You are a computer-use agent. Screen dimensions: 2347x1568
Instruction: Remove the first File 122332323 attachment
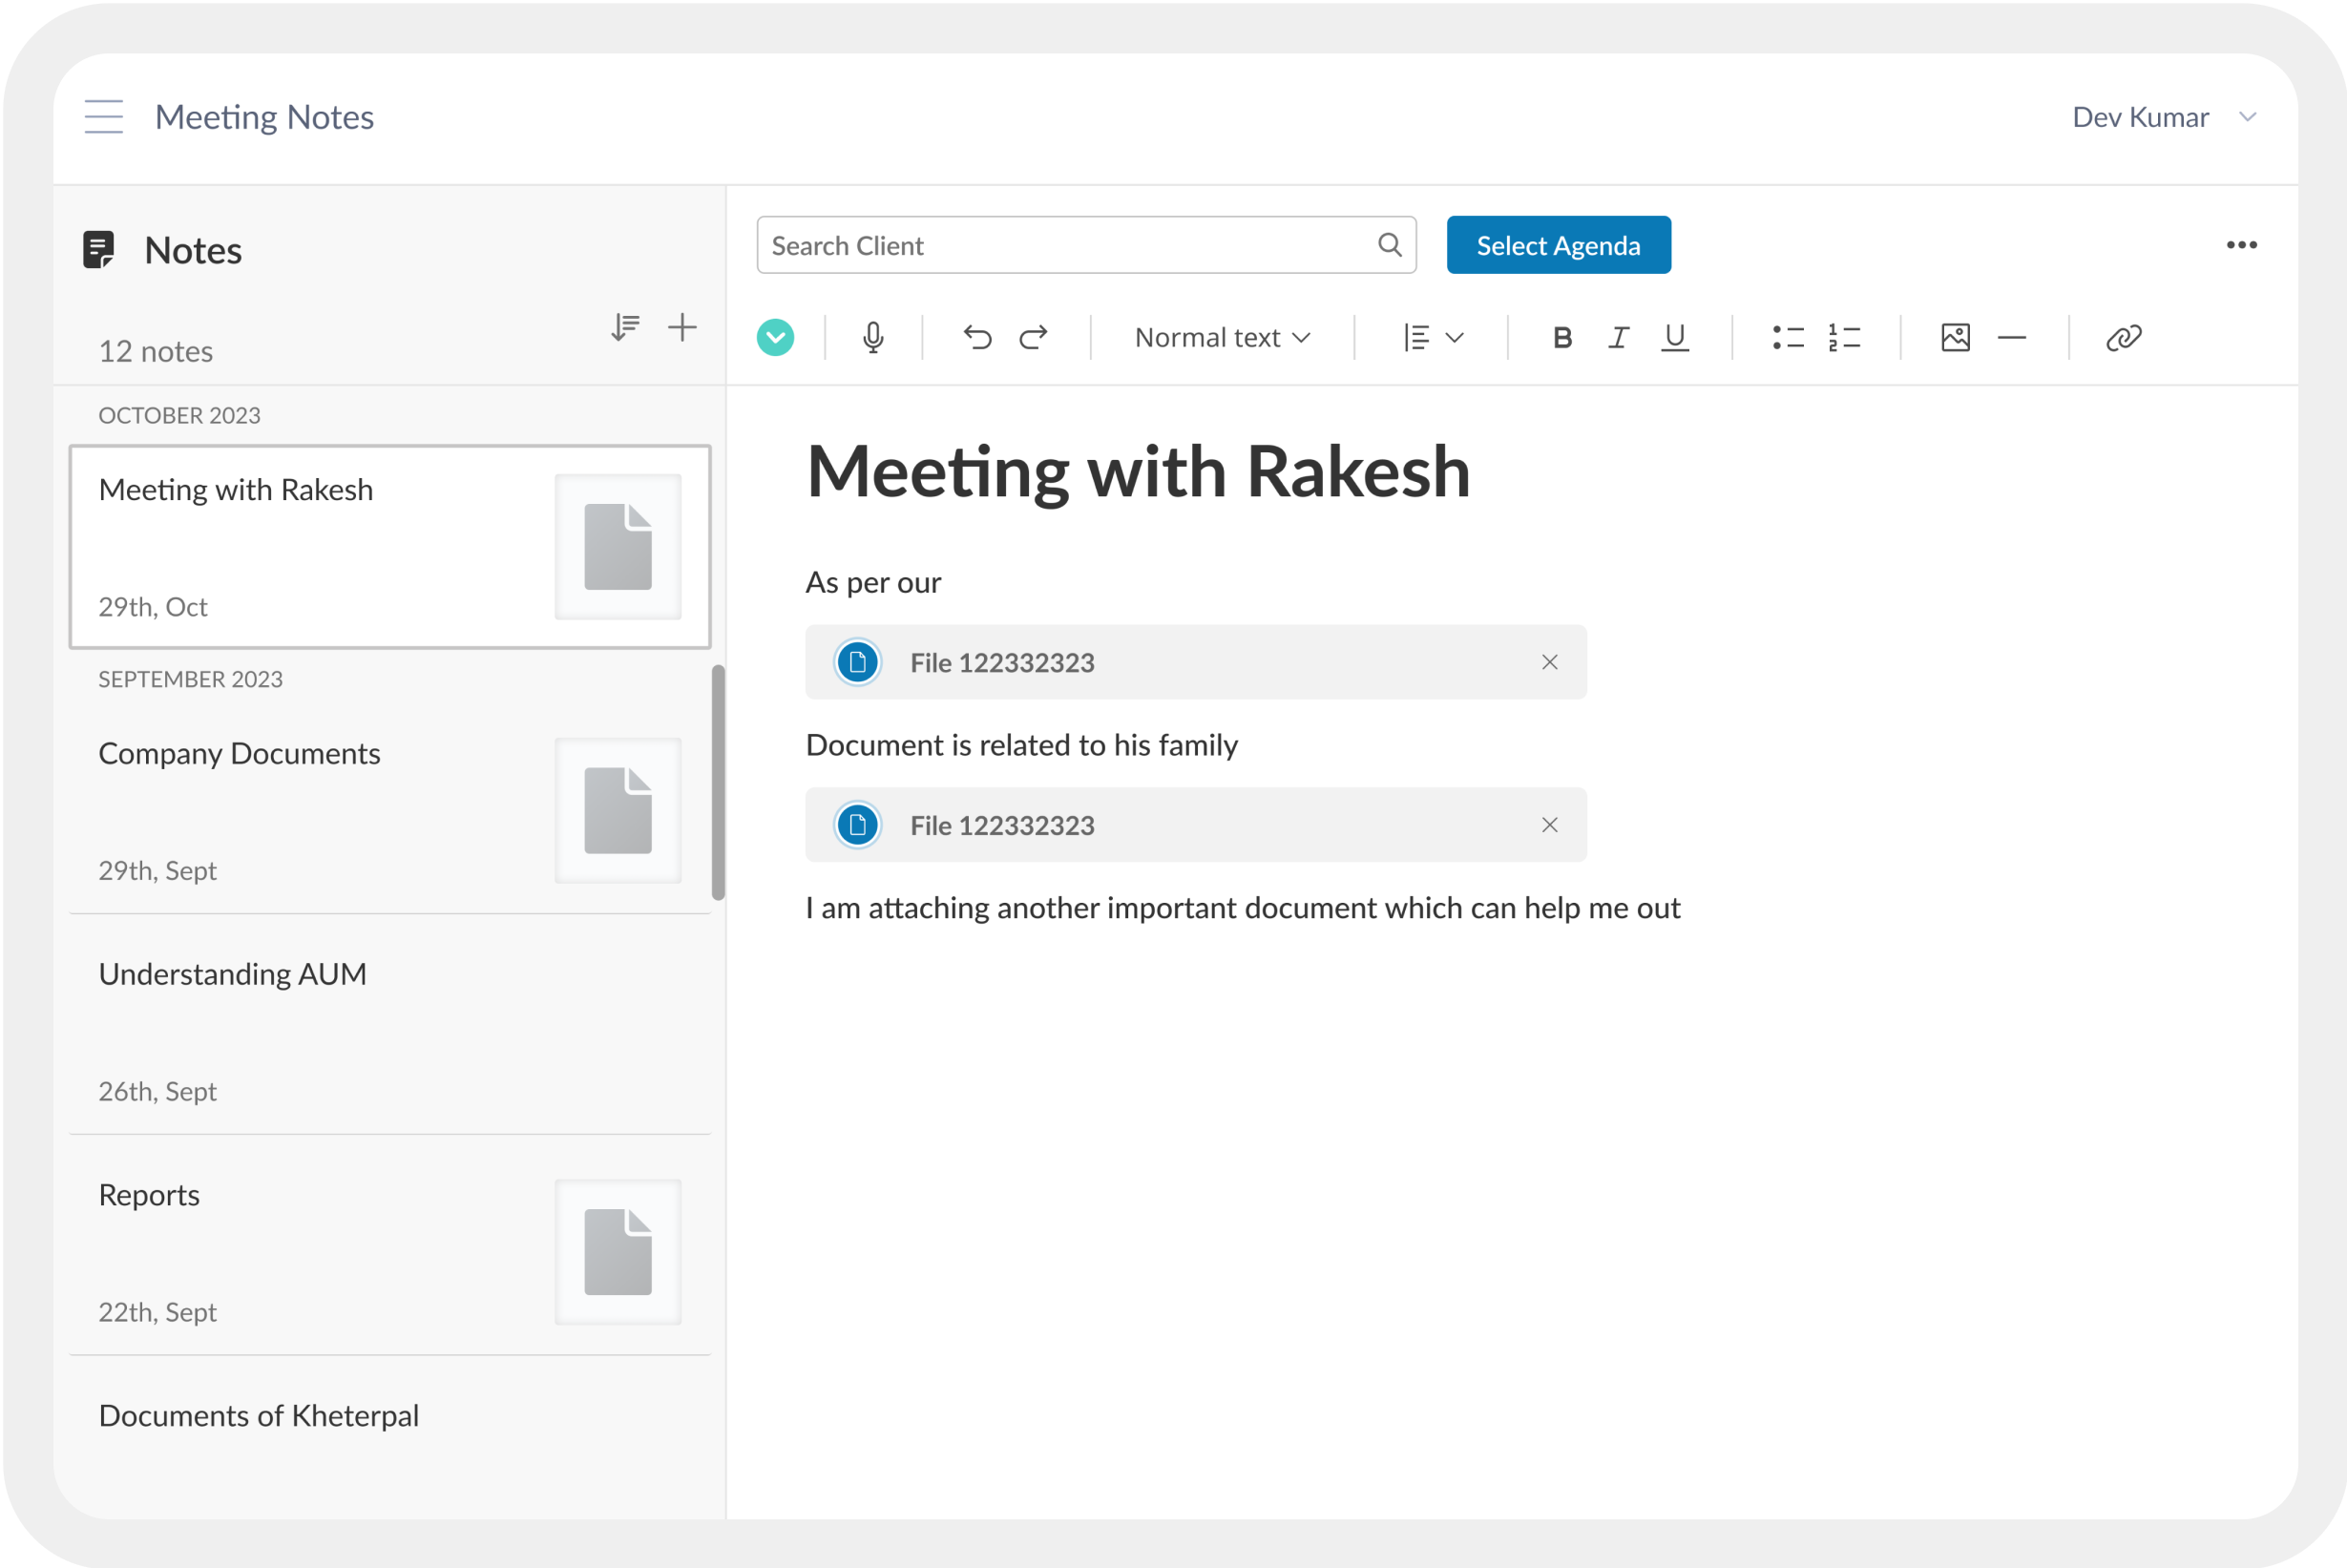click(x=1549, y=662)
